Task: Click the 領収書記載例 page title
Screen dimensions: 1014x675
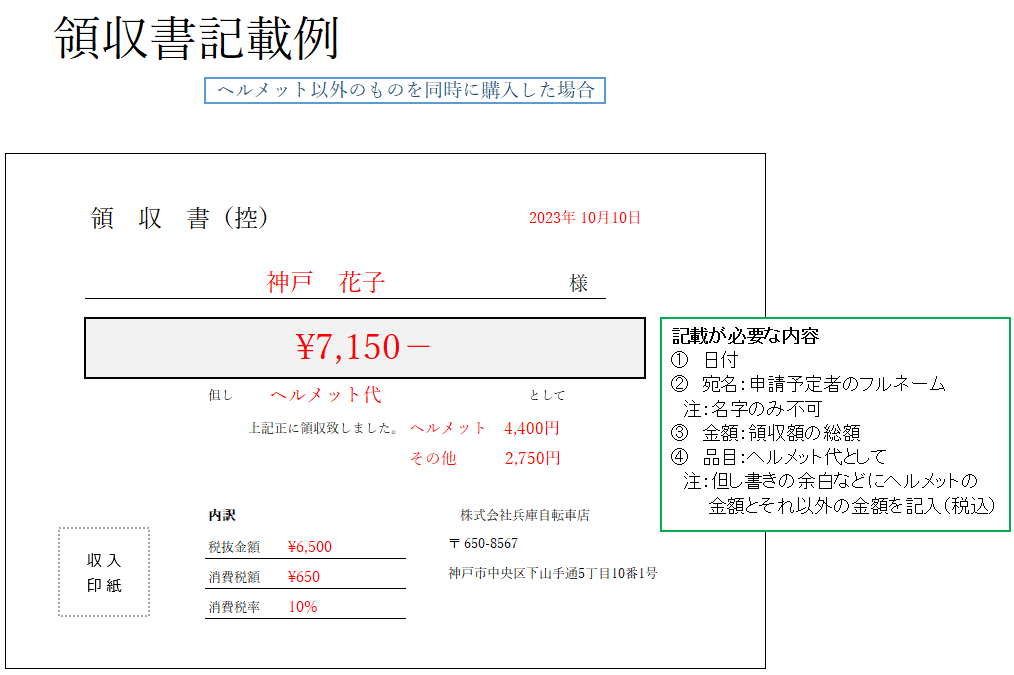Action: click(x=196, y=39)
